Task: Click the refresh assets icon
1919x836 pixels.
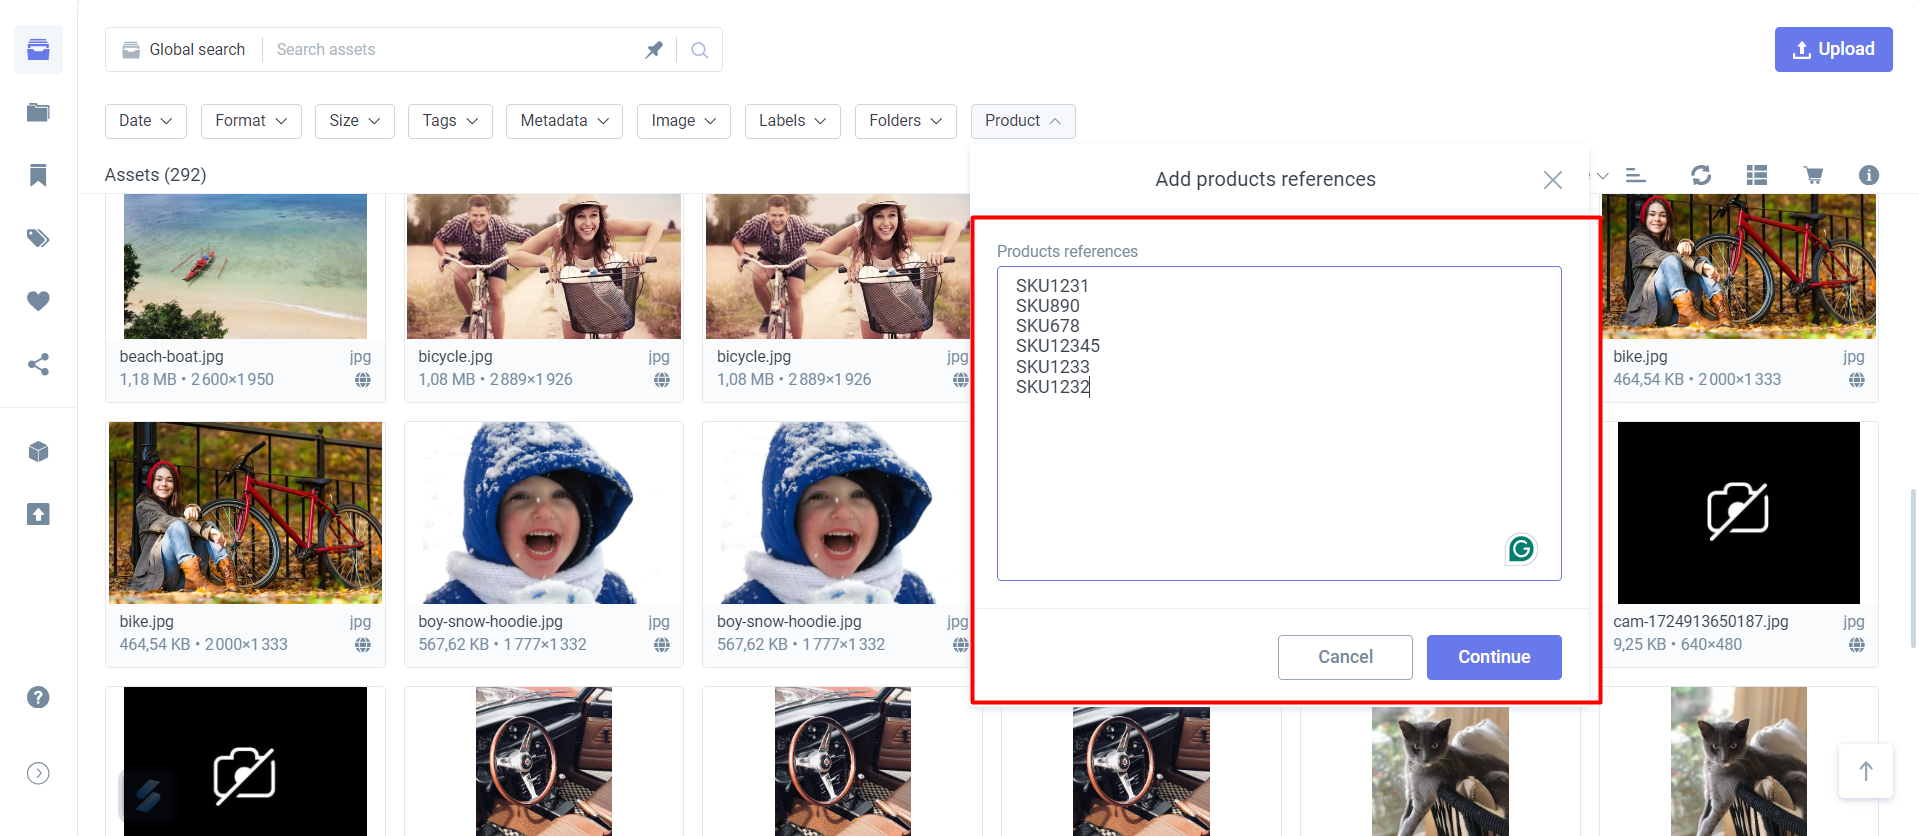Action: pos(1700,176)
